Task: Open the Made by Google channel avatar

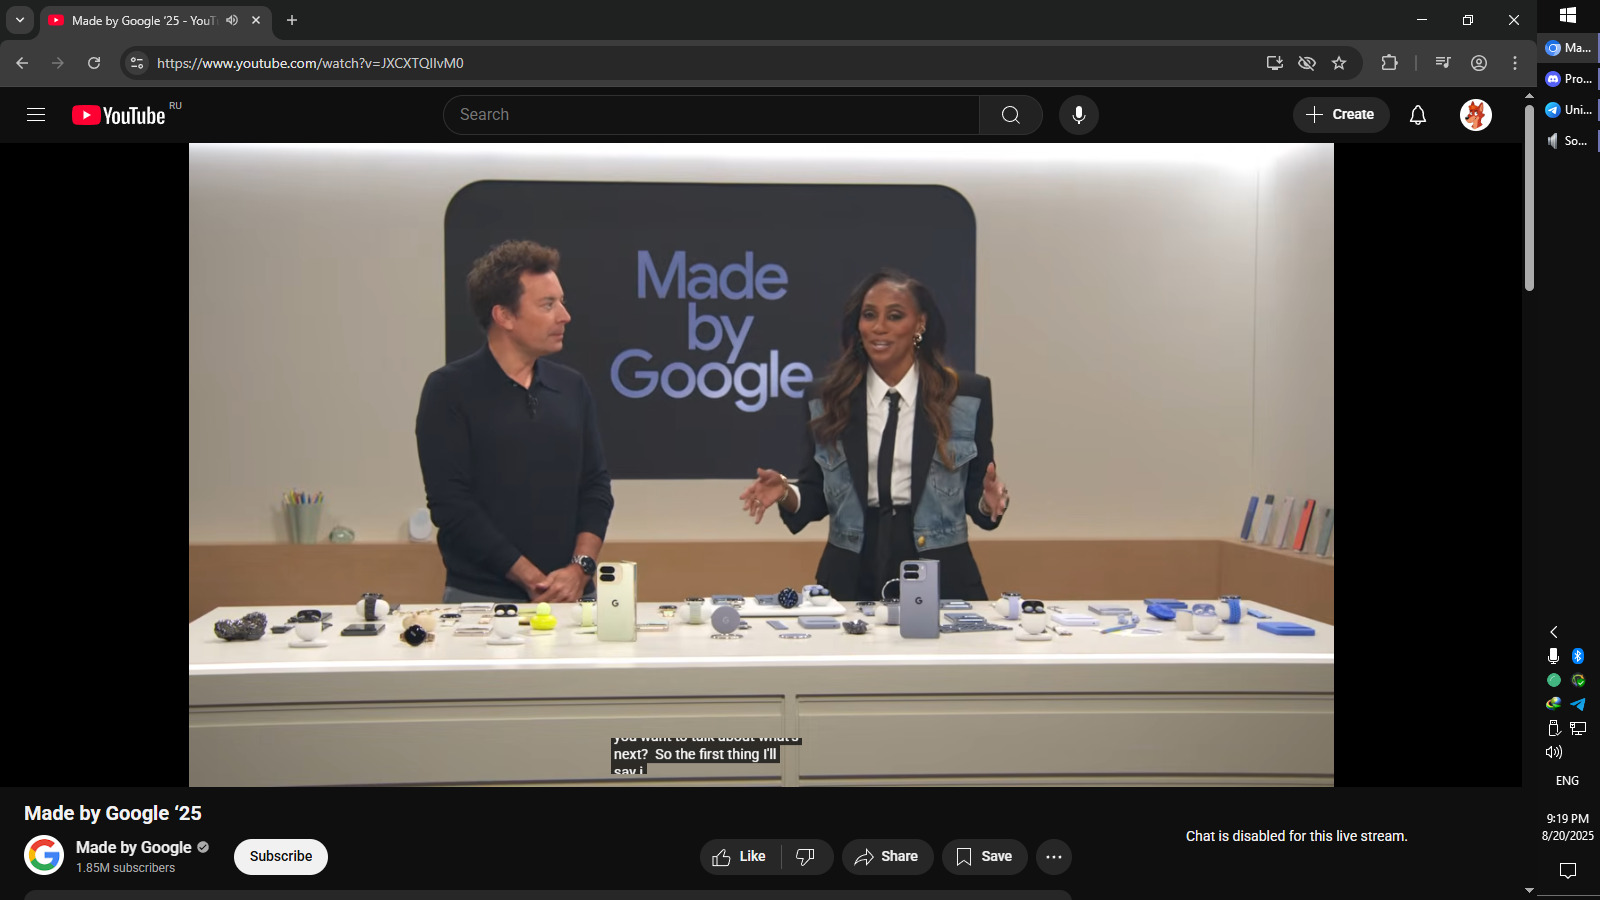Action: (x=44, y=856)
